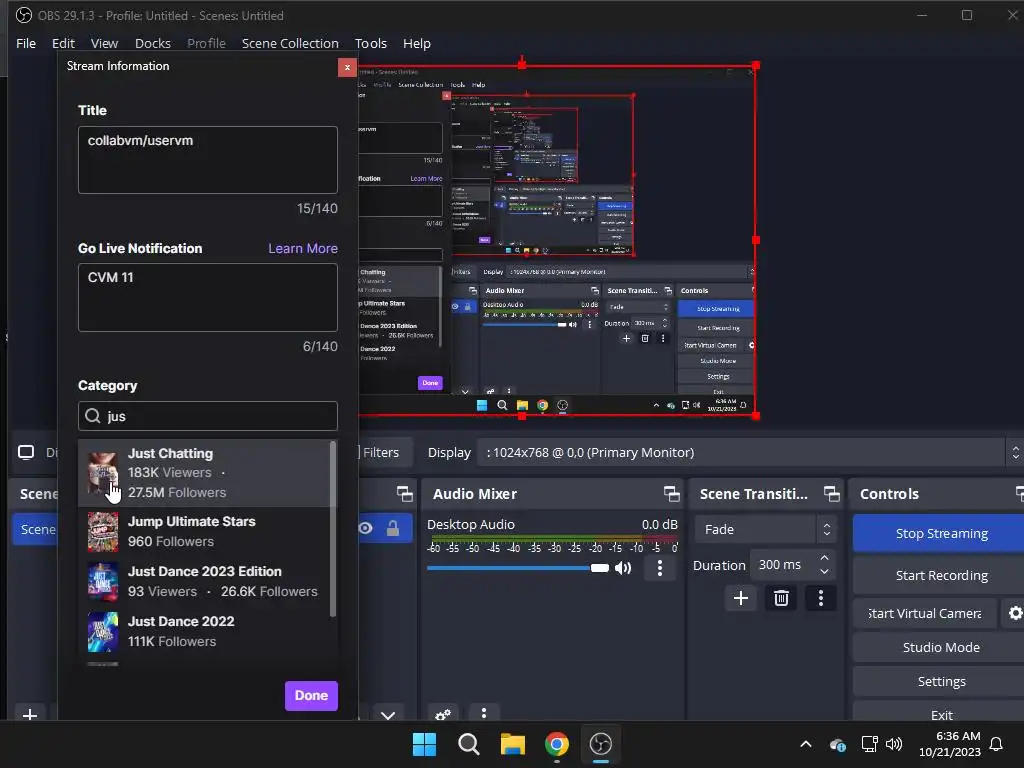The height and width of the screenshot is (768, 1024).
Task: Open the Edit menu
Action: coord(63,44)
